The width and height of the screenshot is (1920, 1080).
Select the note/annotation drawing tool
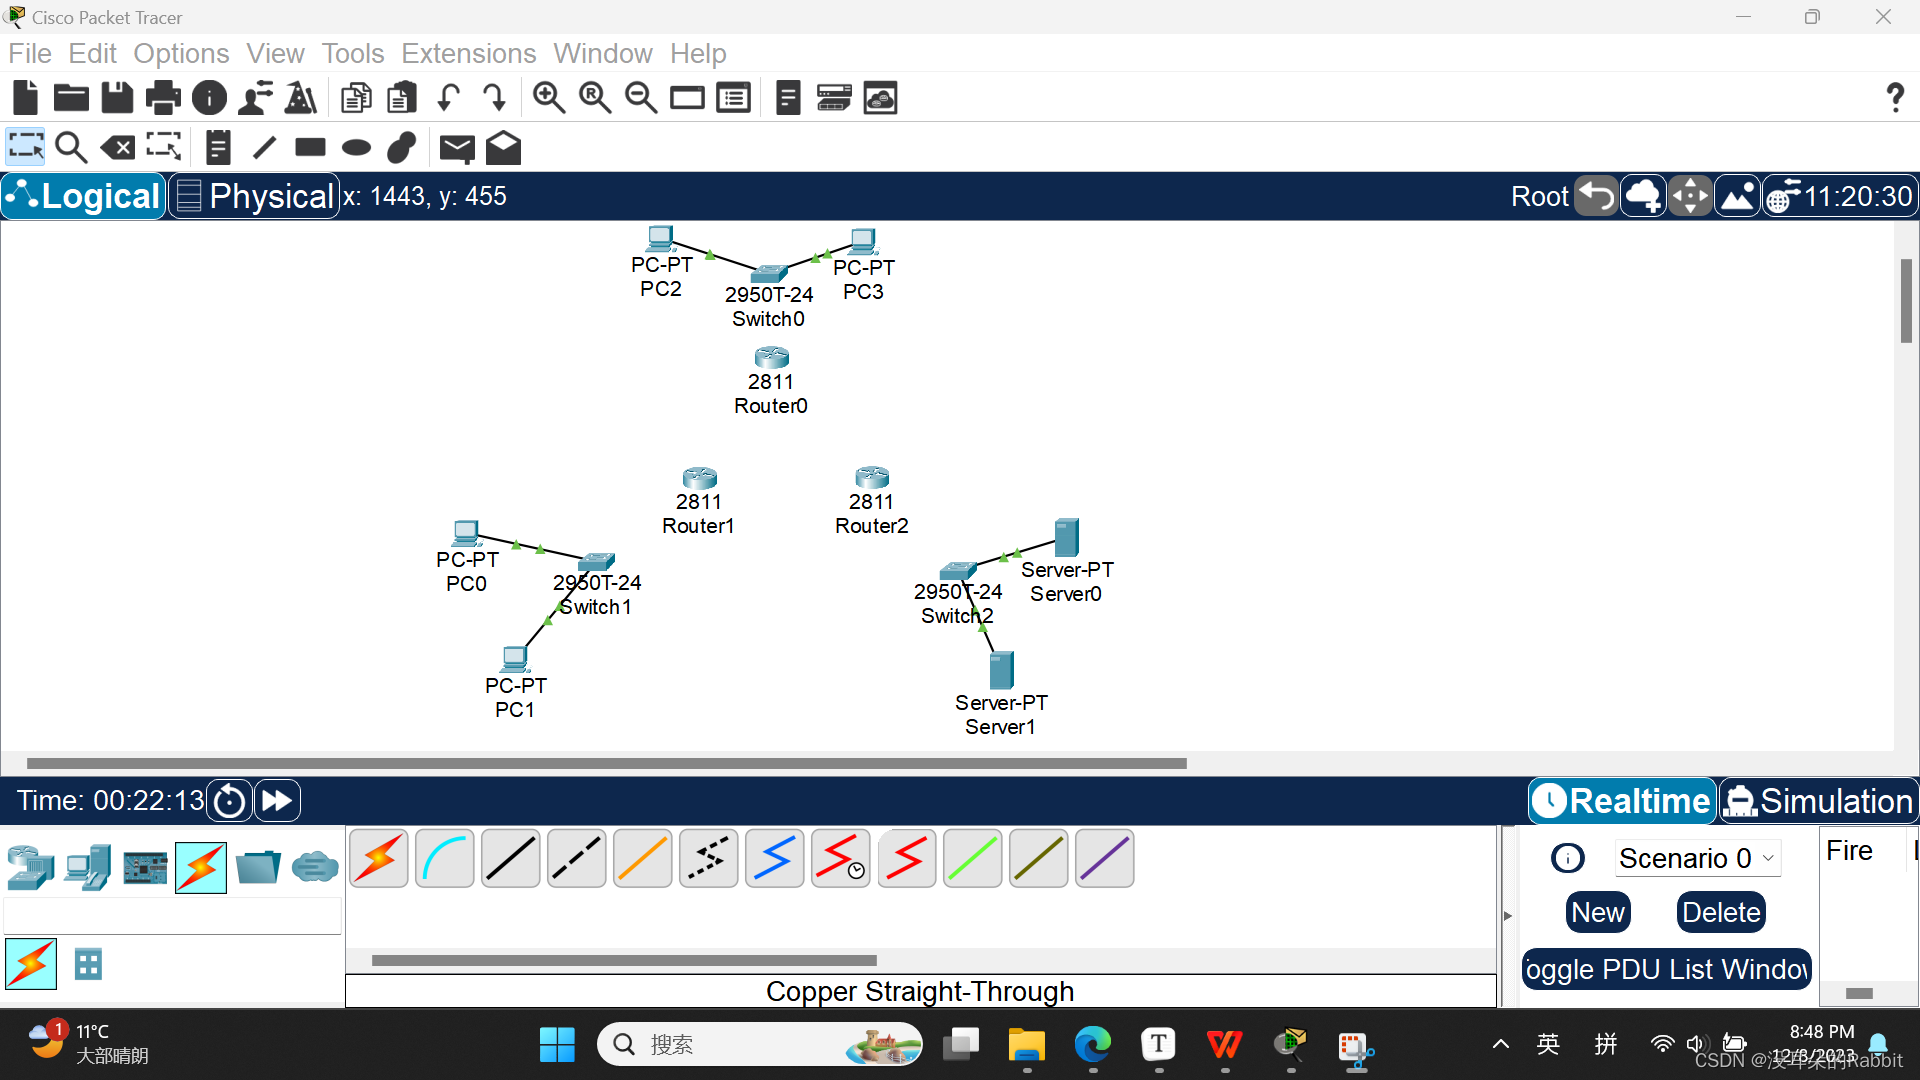(x=216, y=146)
